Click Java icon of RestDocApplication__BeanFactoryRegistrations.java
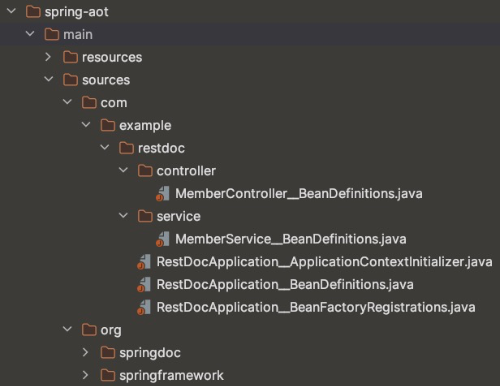The width and height of the screenshot is (500, 386). pyautogui.click(x=144, y=307)
